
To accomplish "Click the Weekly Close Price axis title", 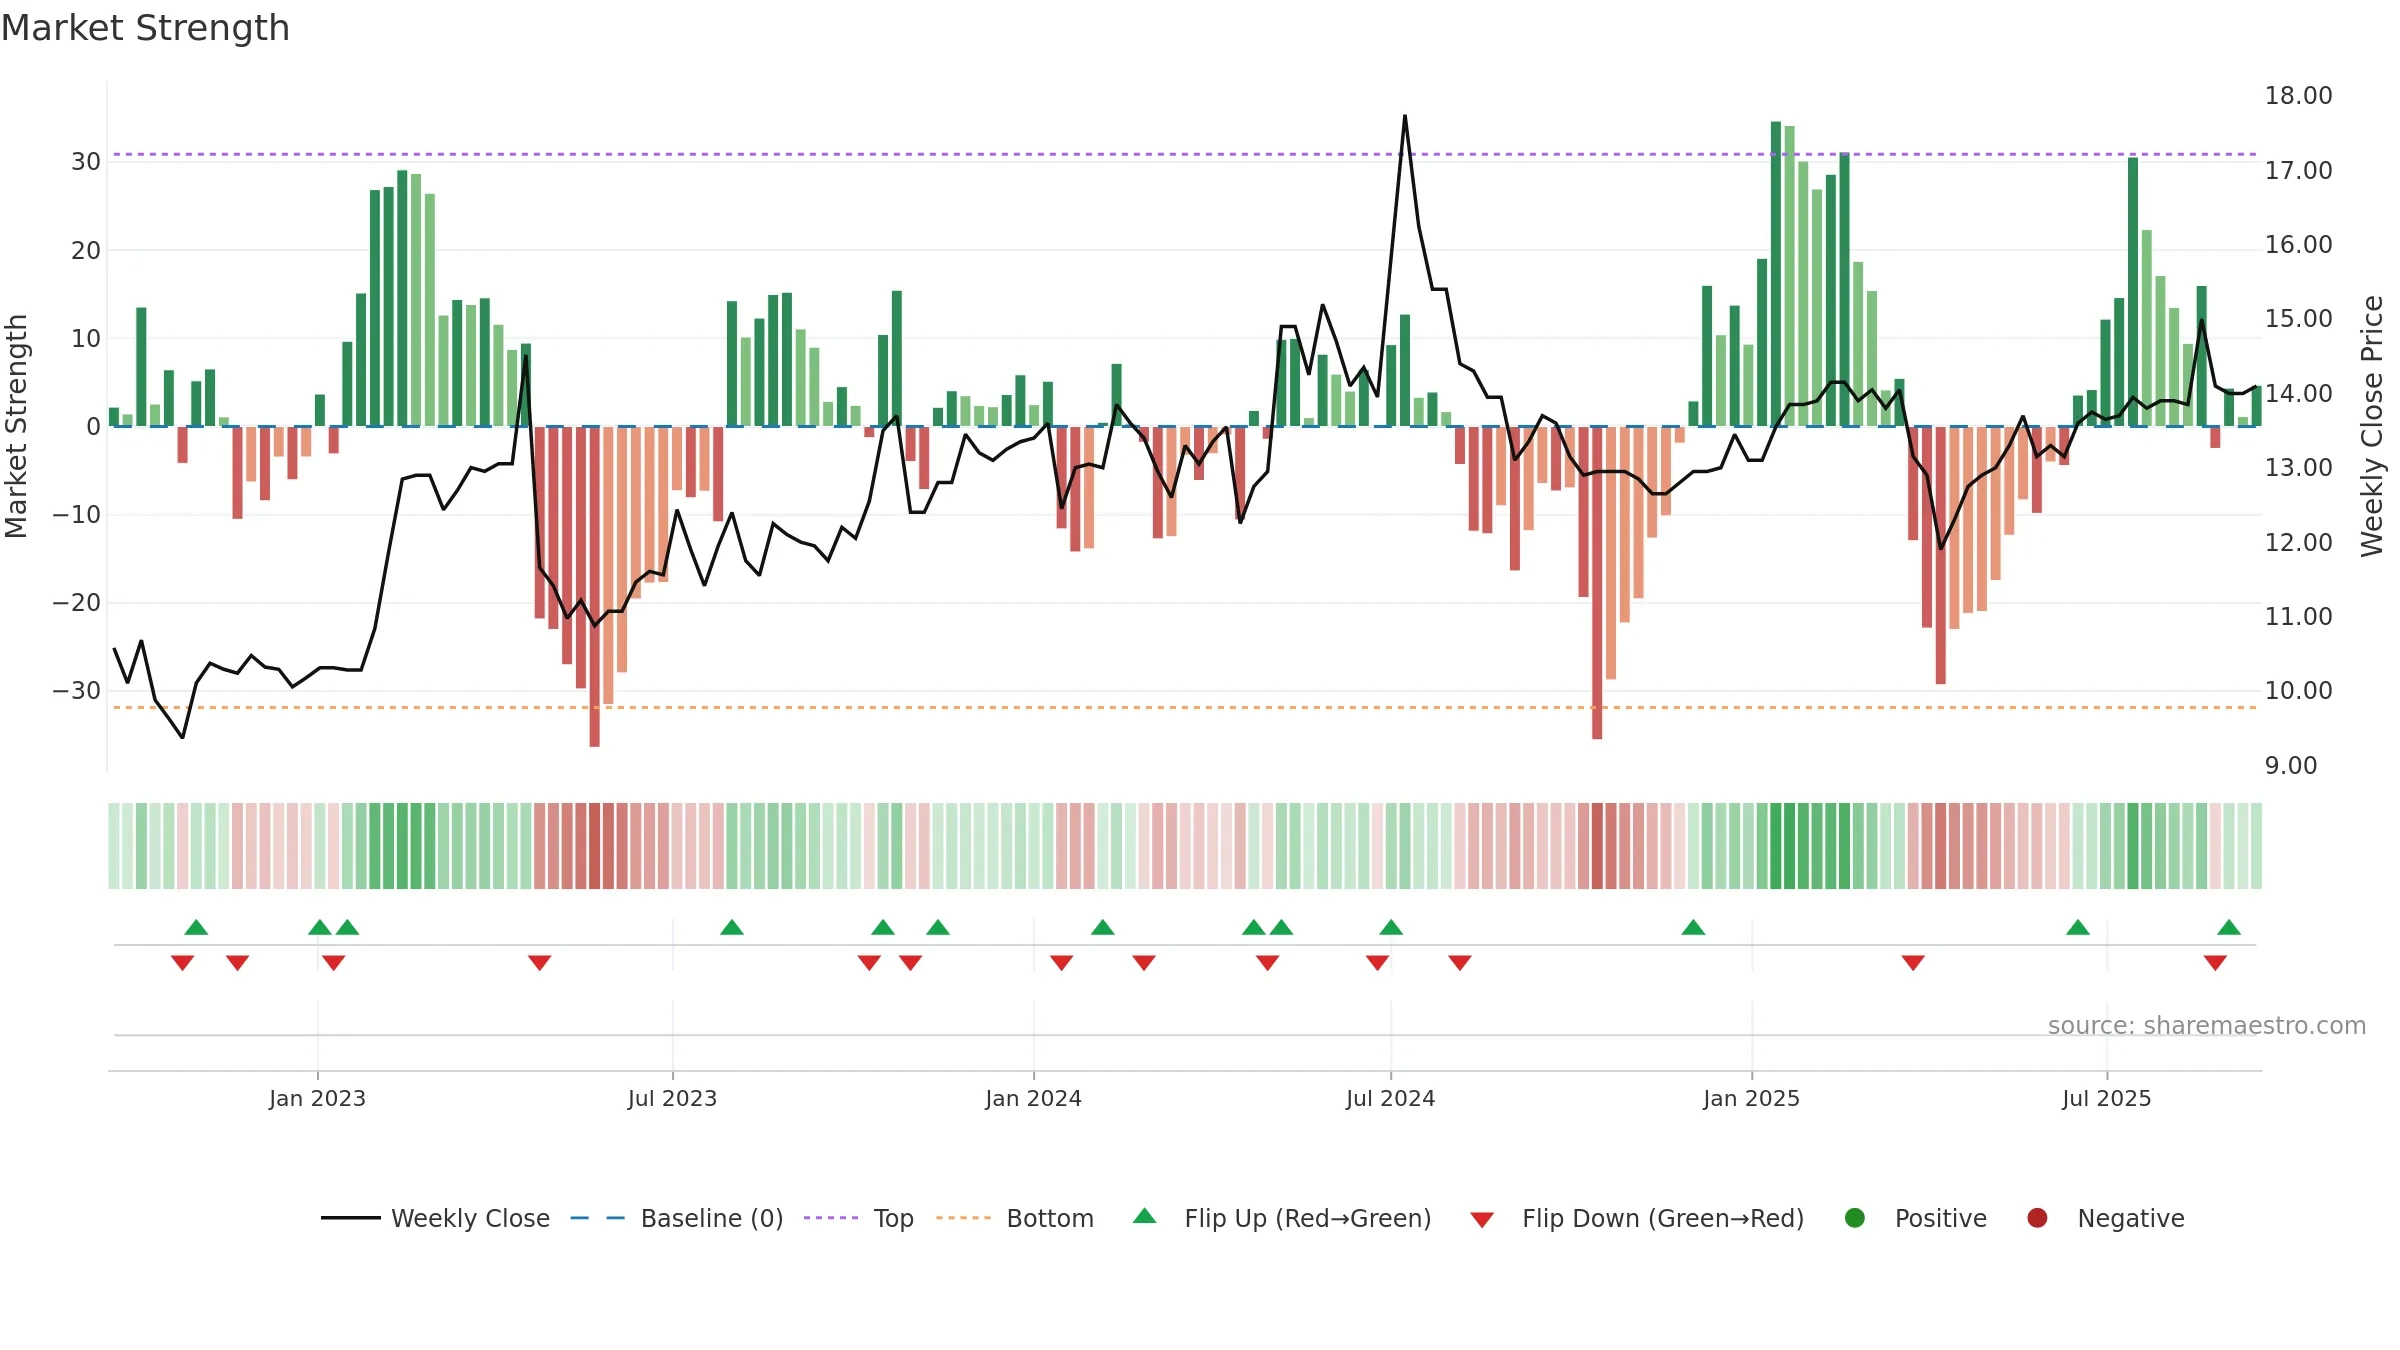I will [x=2372, y=426].
